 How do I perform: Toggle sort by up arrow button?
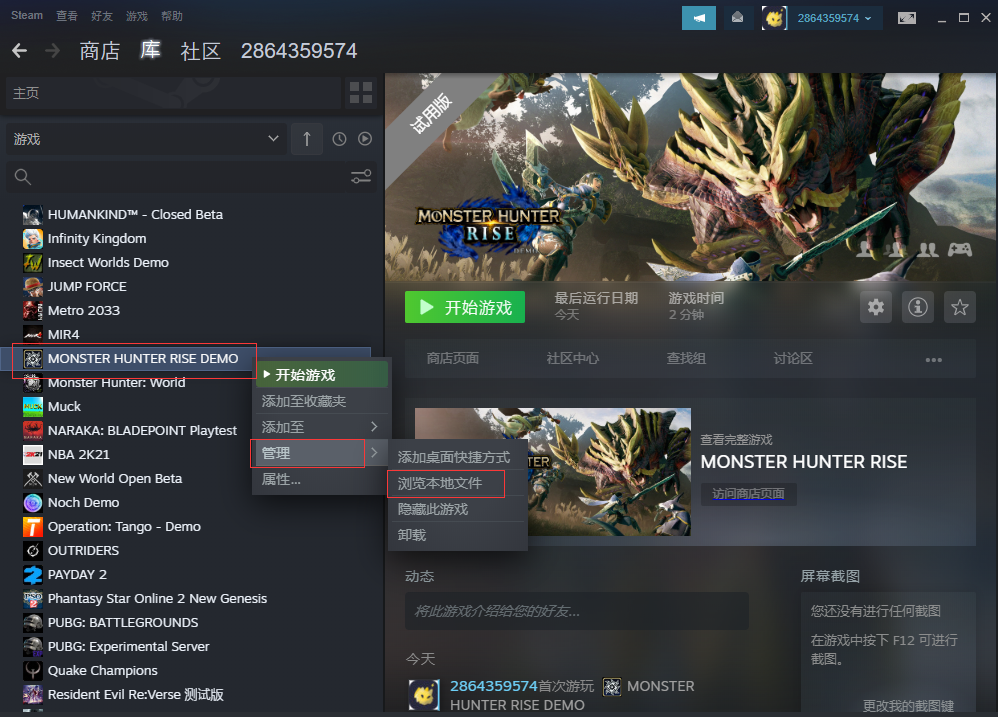[x=307, y=139]
